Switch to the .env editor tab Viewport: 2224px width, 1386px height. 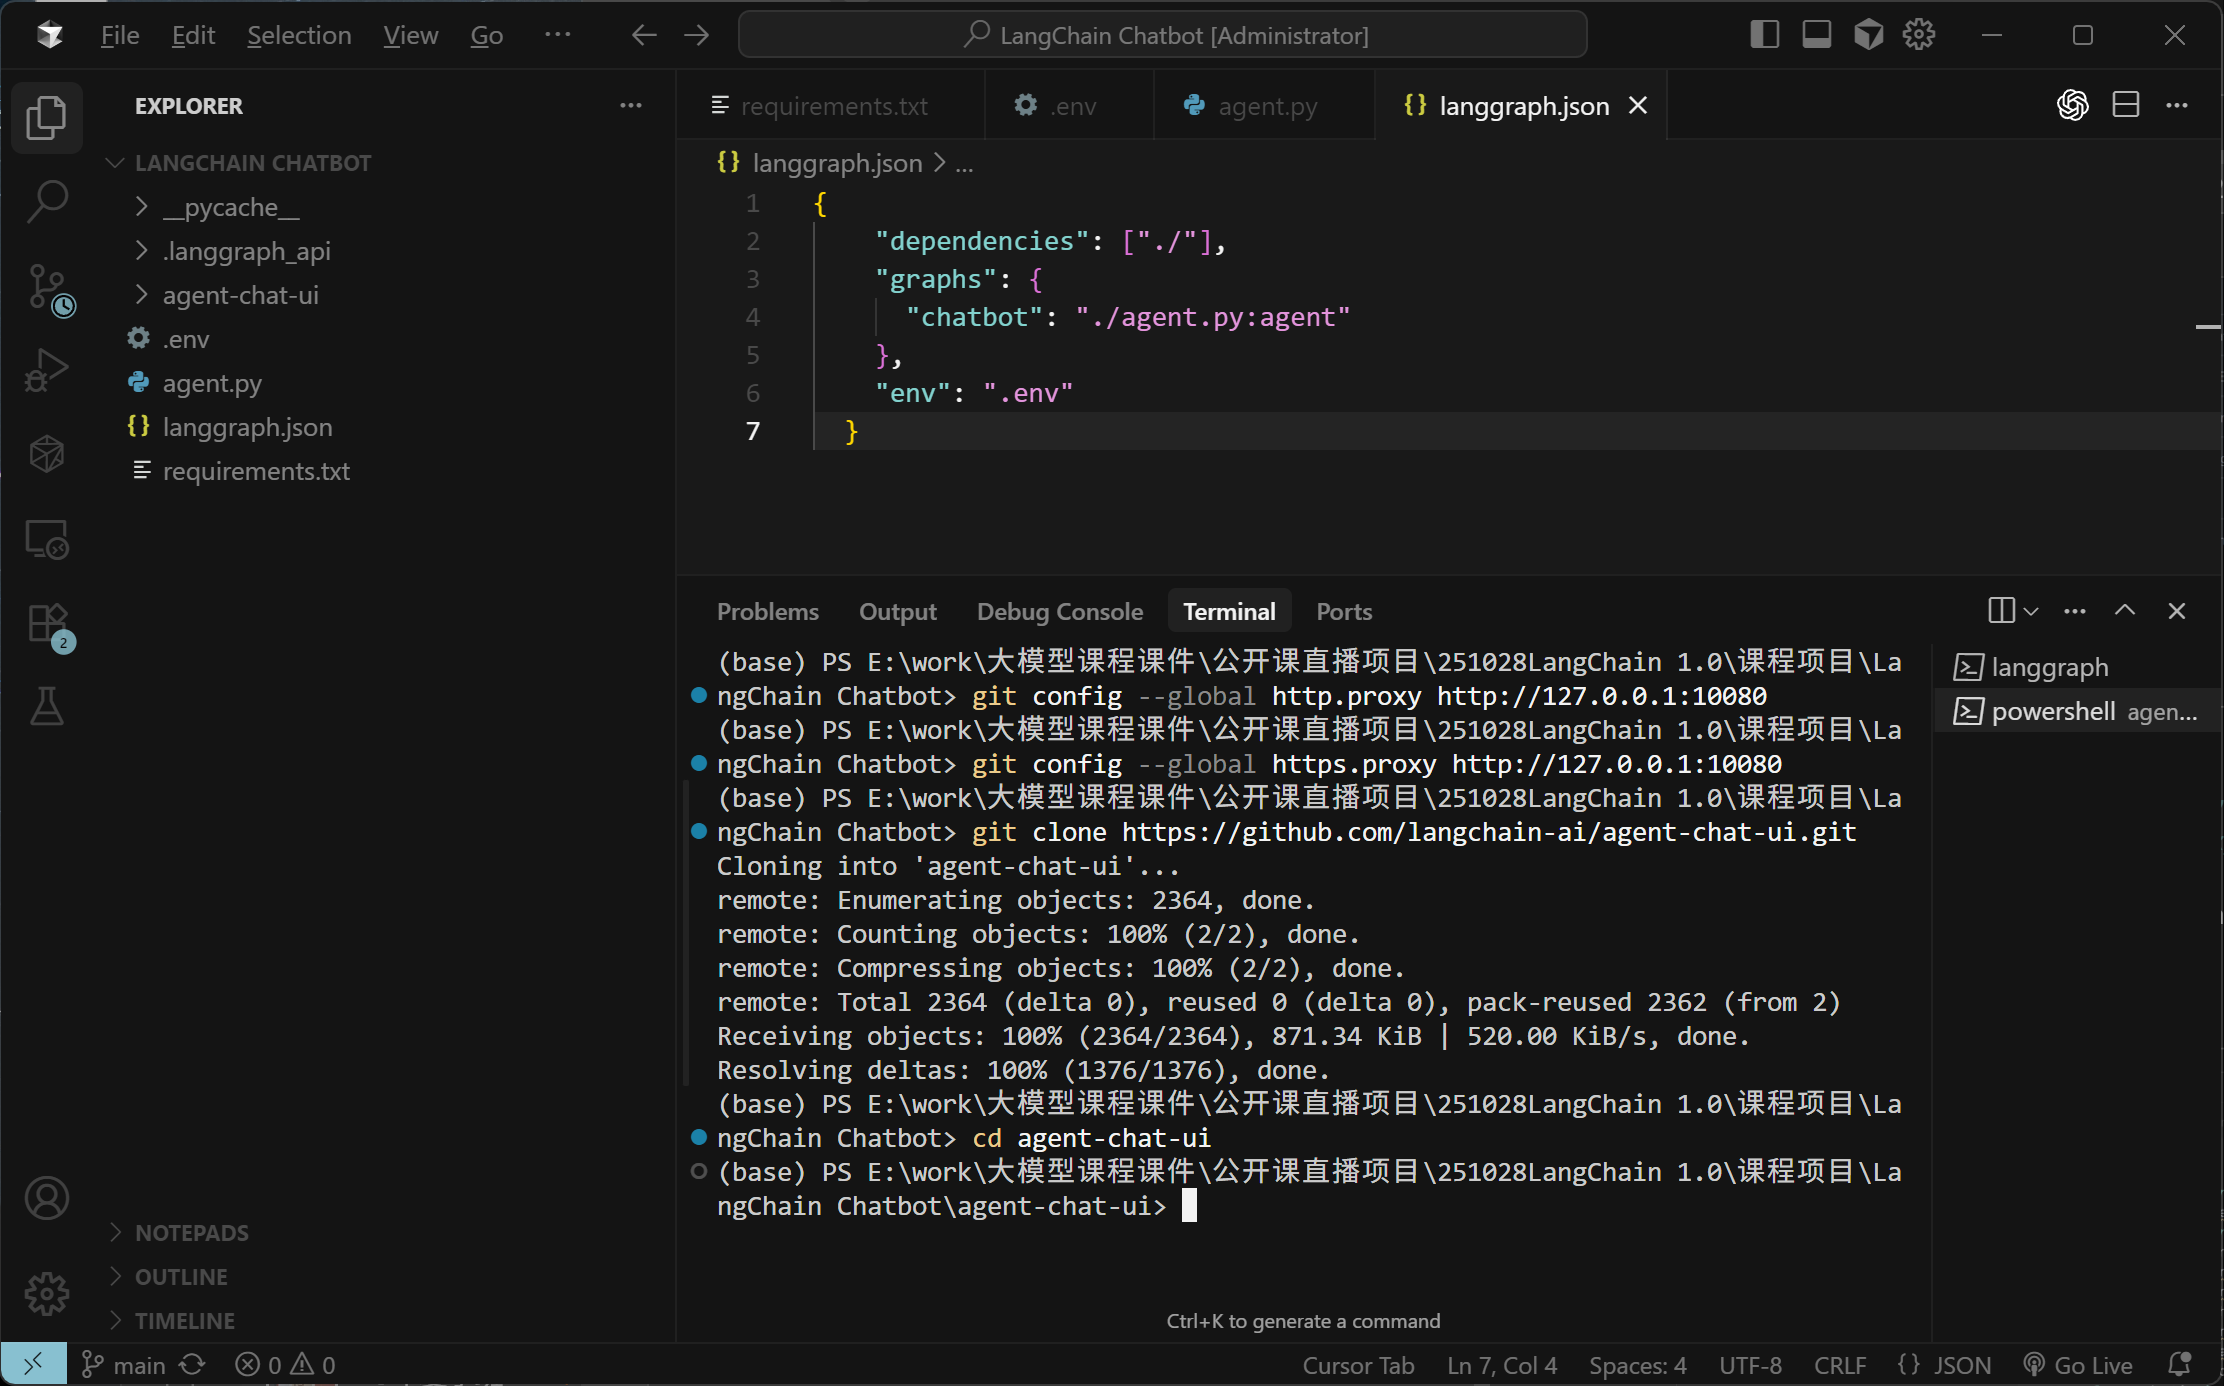1069,105
